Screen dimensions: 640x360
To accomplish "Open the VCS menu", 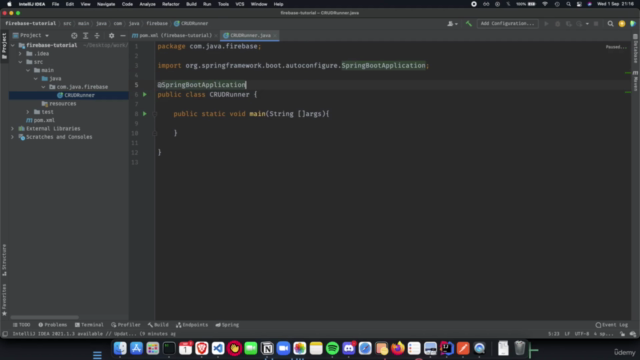I will pyautogui.click(x=240, y=4).
